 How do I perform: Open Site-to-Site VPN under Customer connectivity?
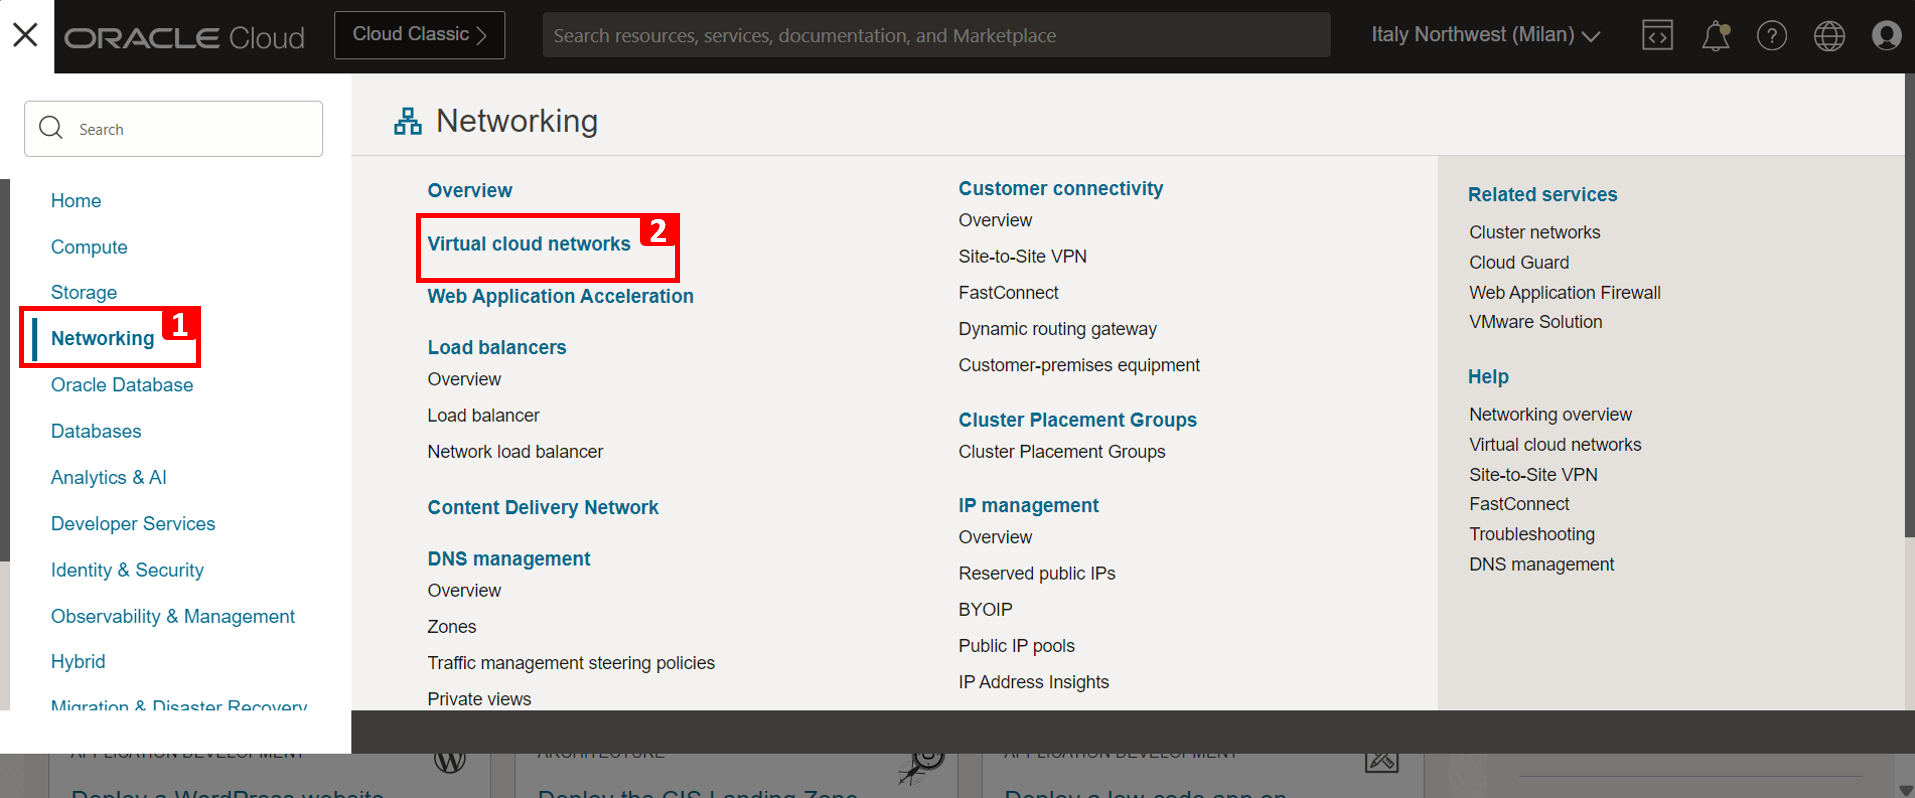click(1022, 256)
